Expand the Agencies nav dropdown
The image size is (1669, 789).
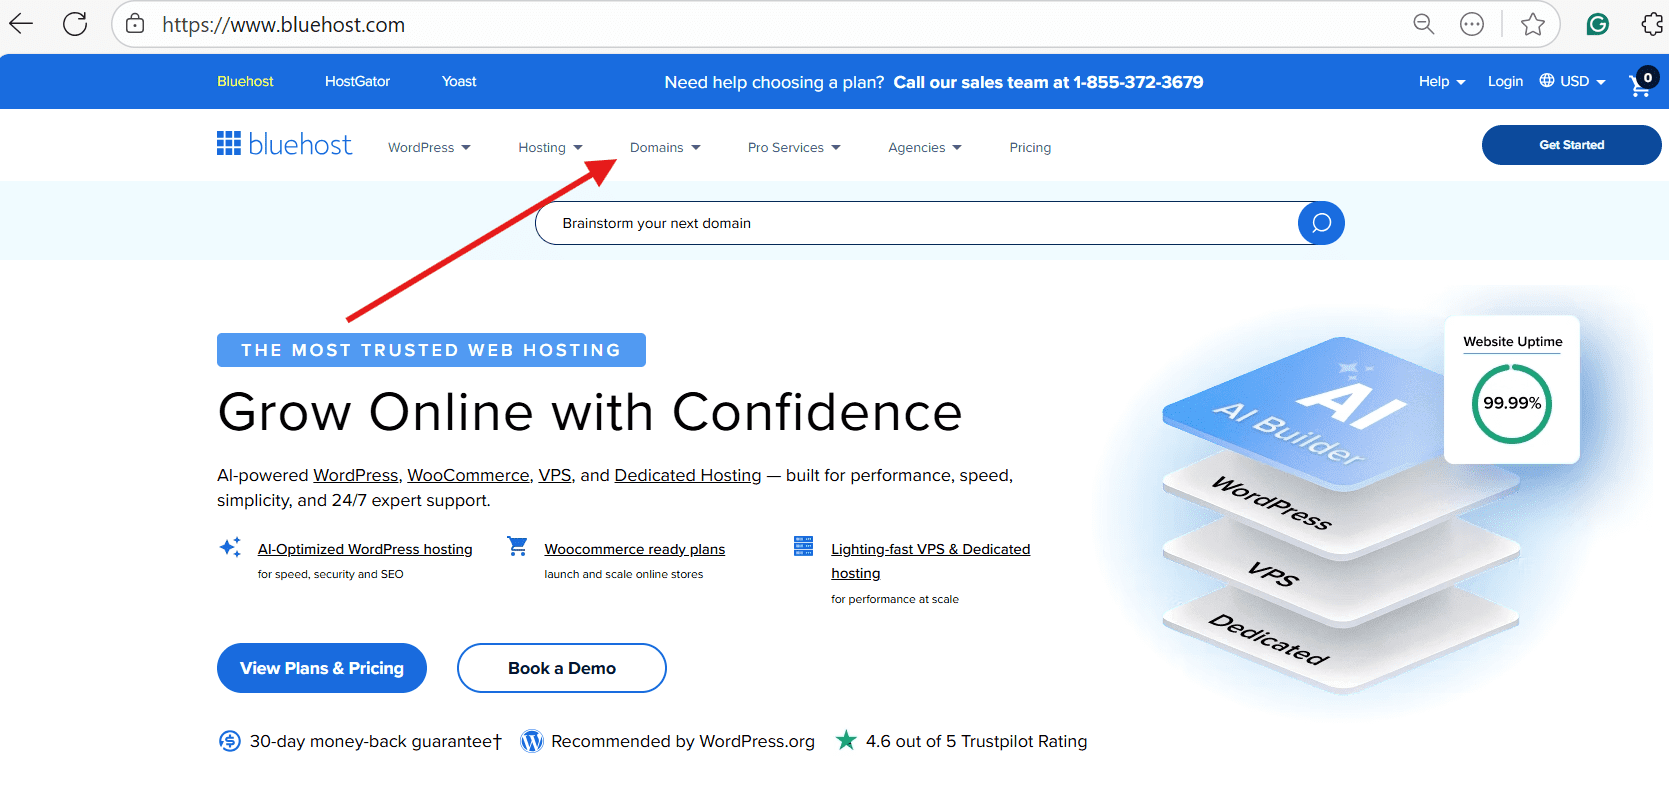point(925,147)
